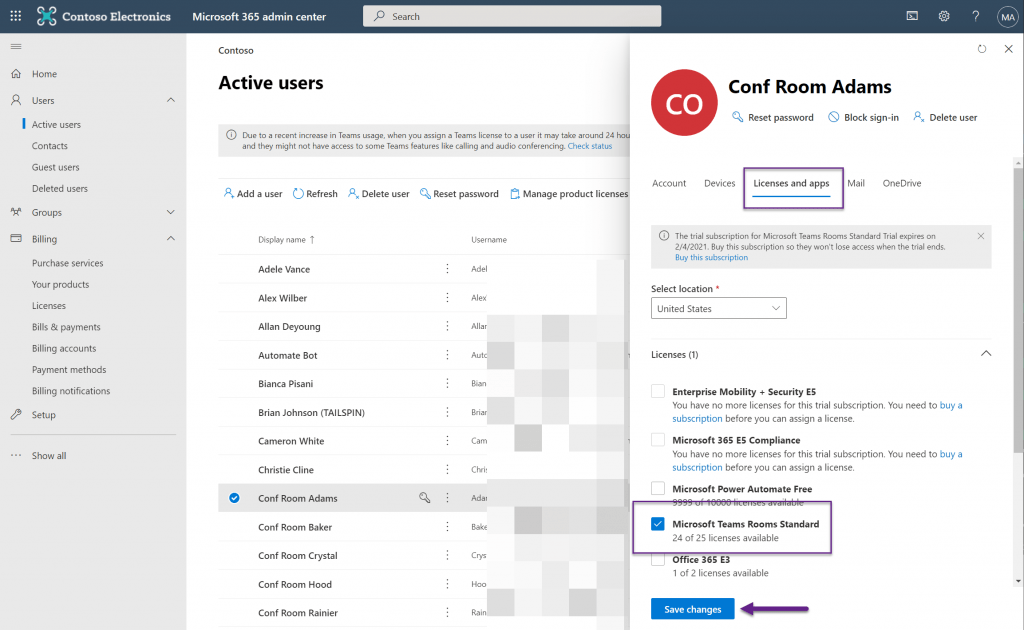Screen dimensions: 1024x630
Task: Select the Licenses and apps tab
Action: pos(791,183)
